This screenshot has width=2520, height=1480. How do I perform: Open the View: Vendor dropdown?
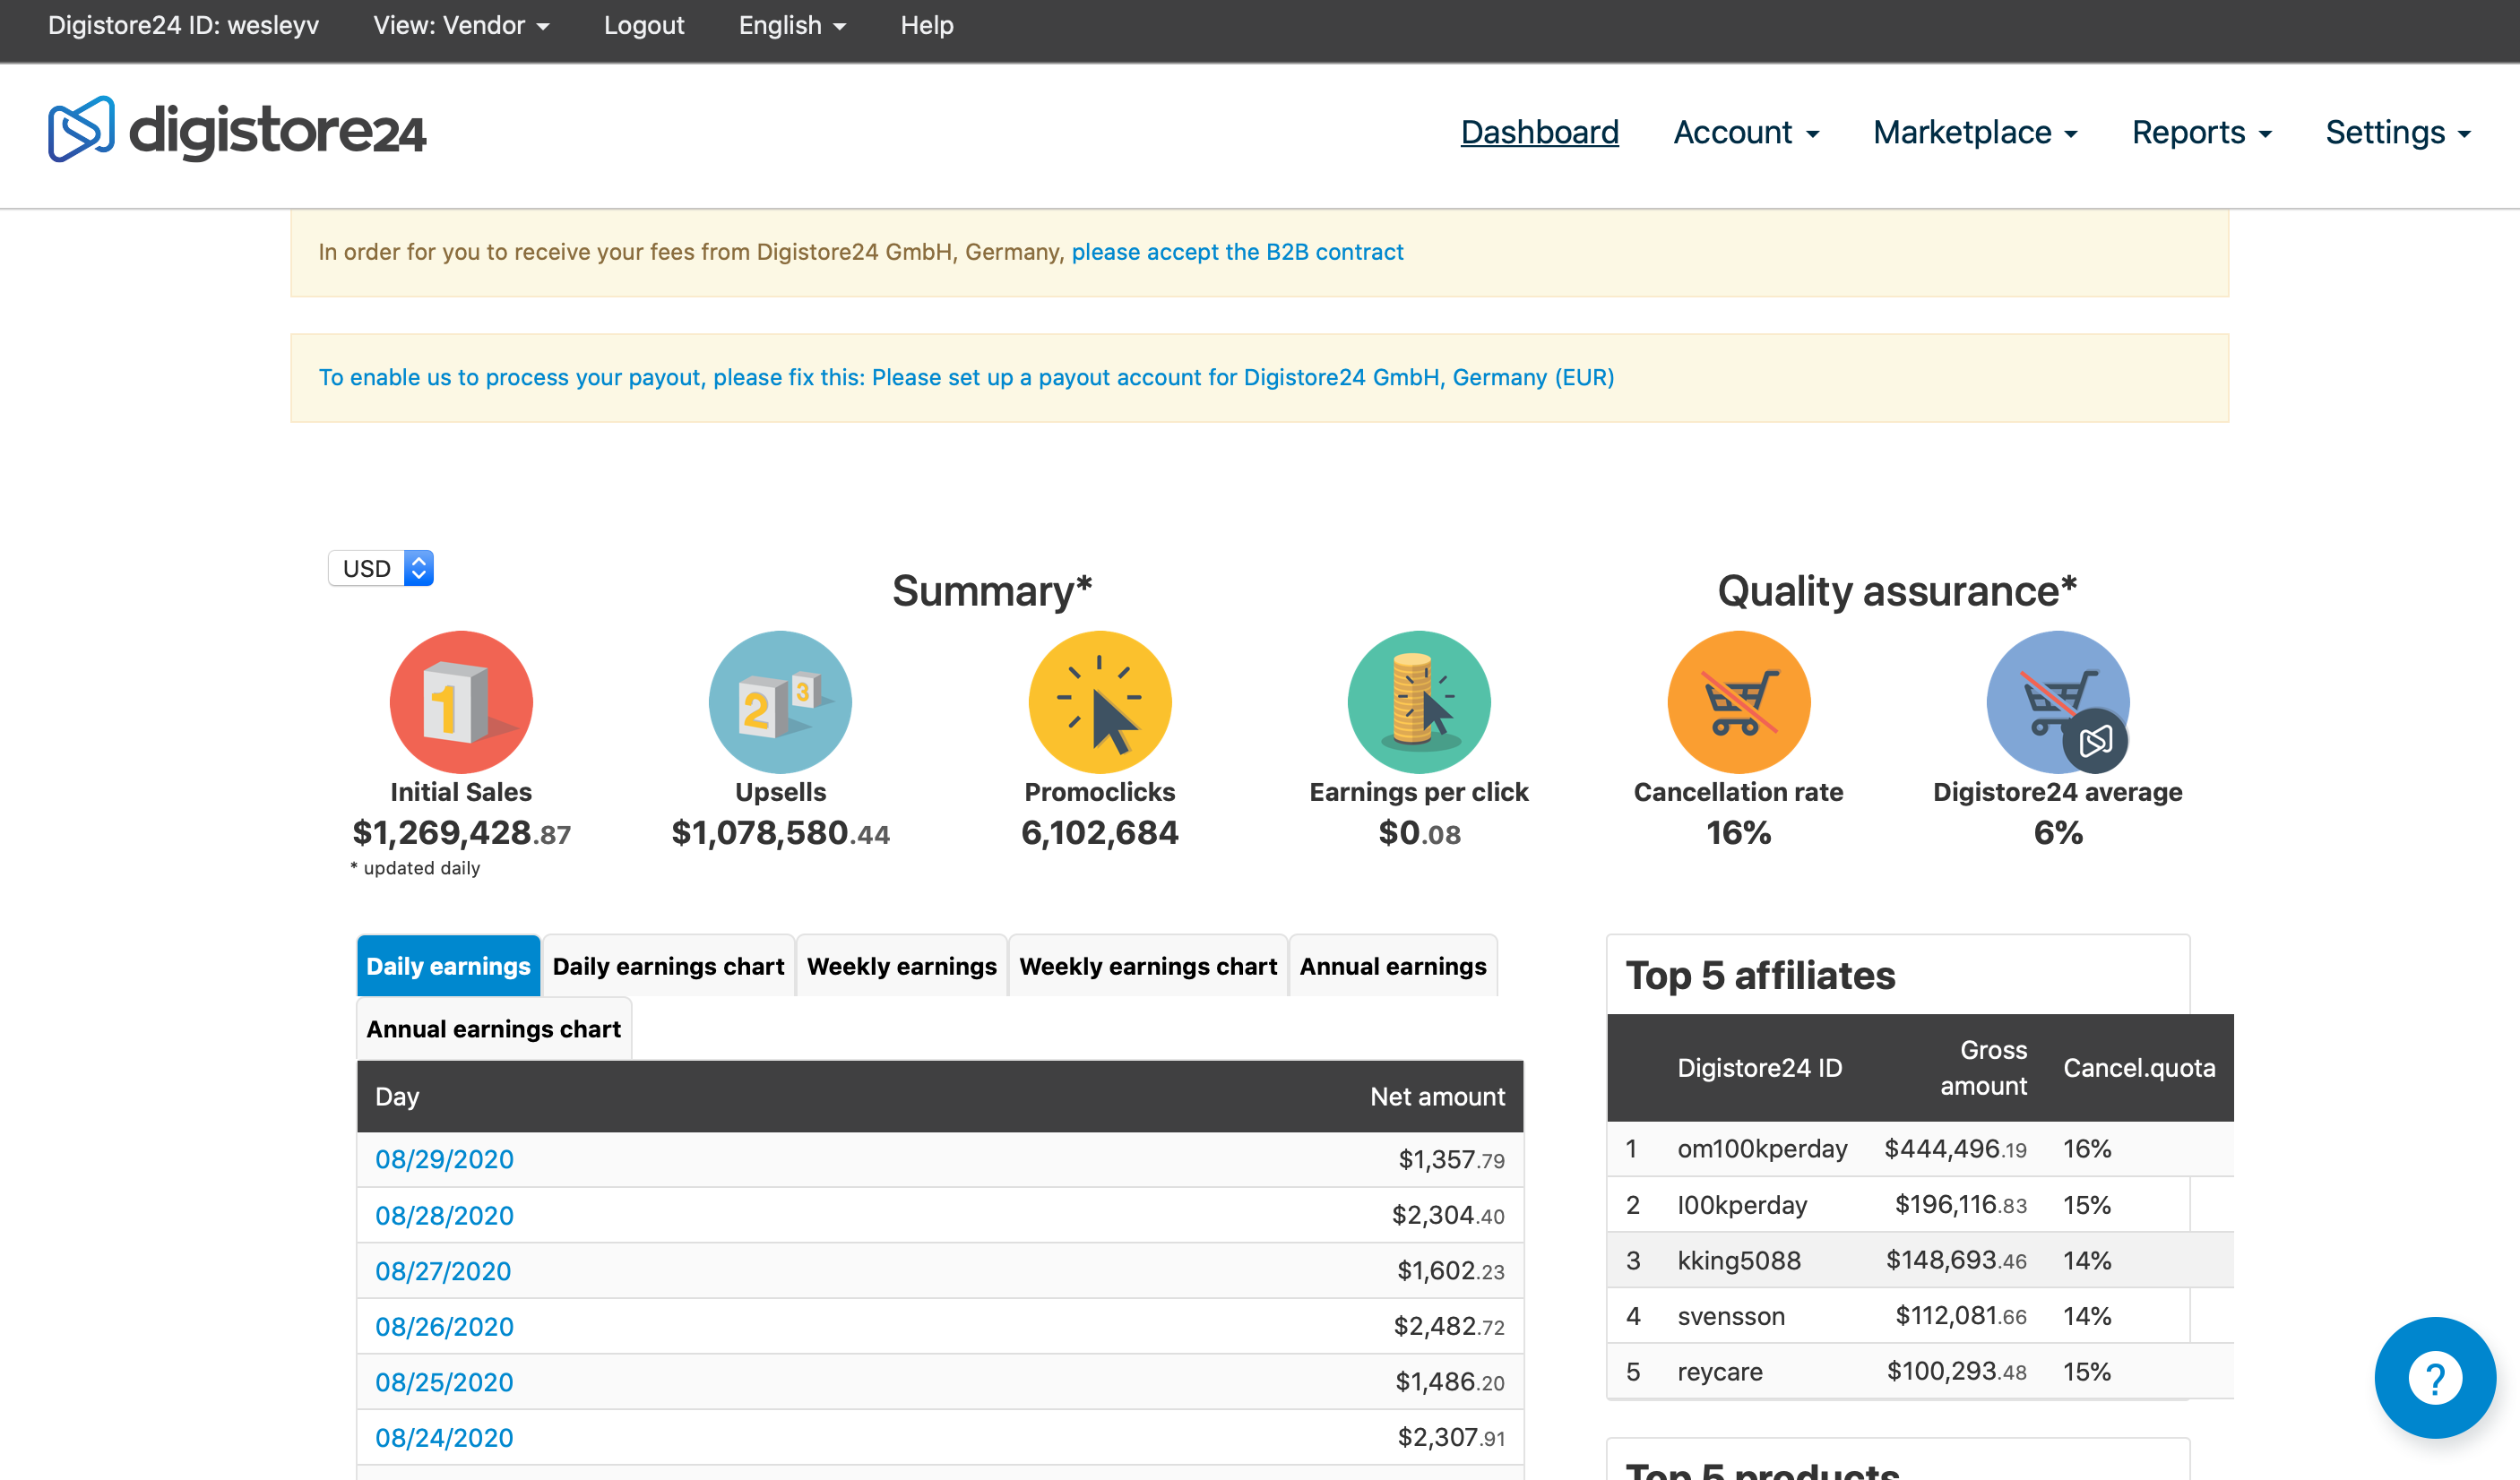[461, 26]
